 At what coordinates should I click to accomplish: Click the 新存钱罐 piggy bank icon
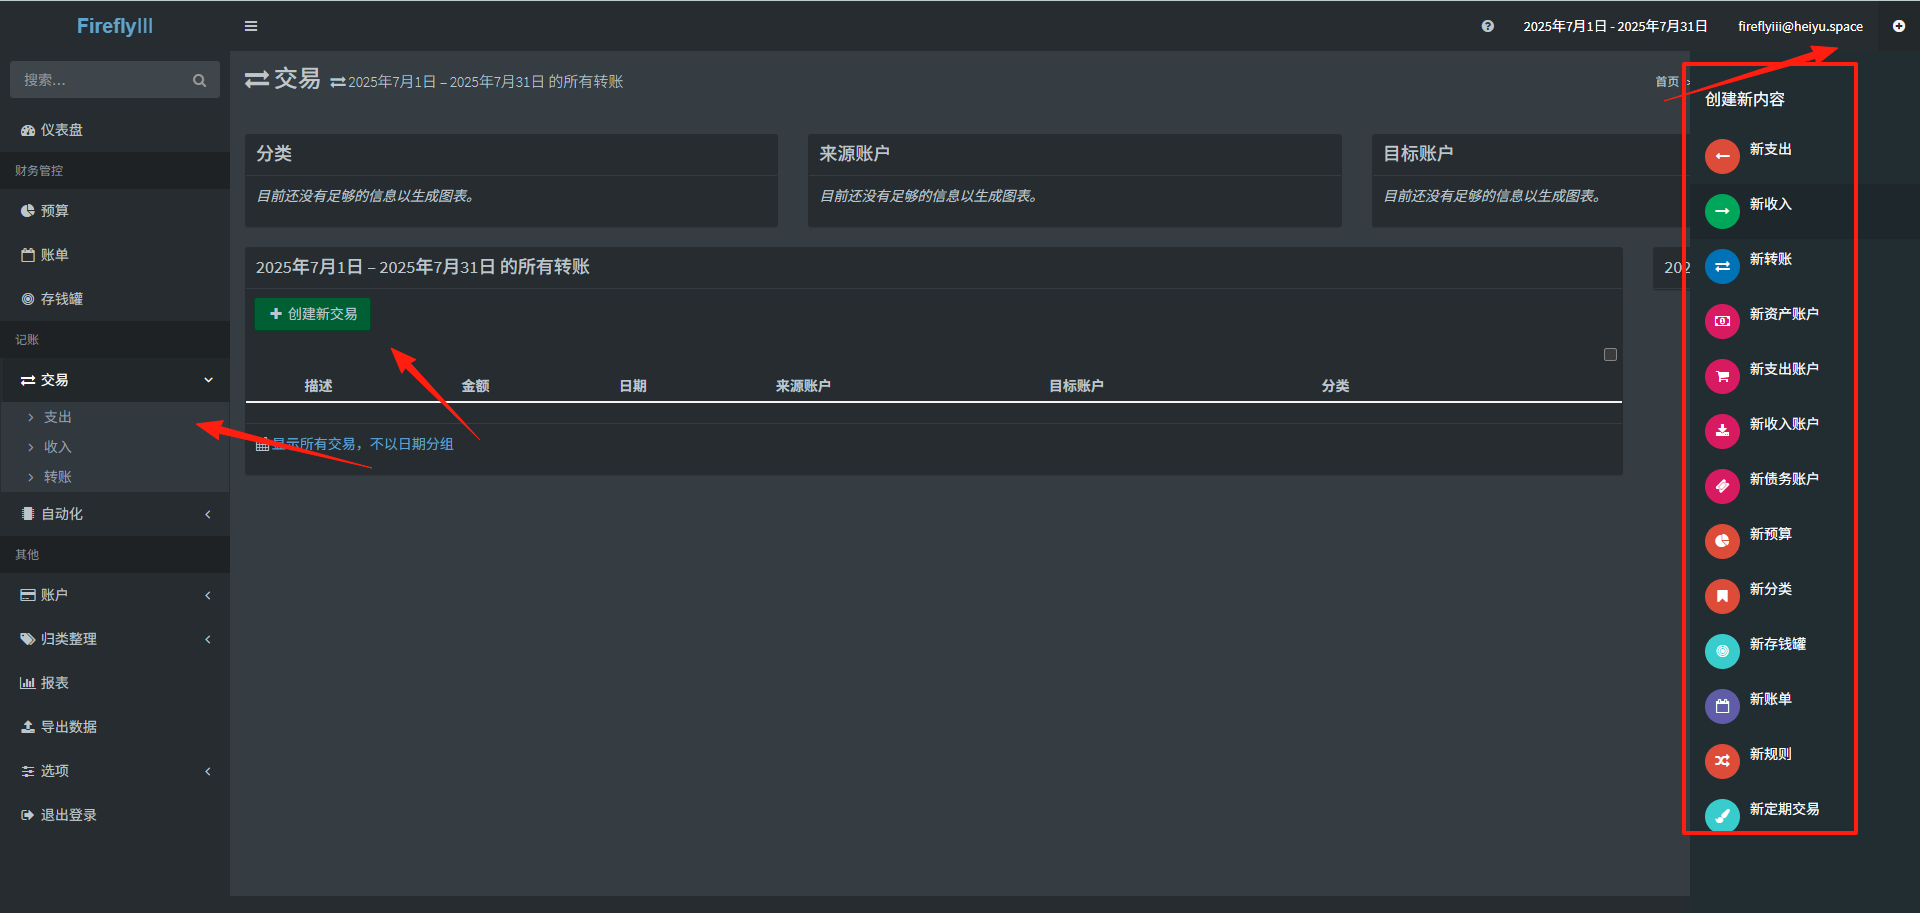tap(1722, 651)
